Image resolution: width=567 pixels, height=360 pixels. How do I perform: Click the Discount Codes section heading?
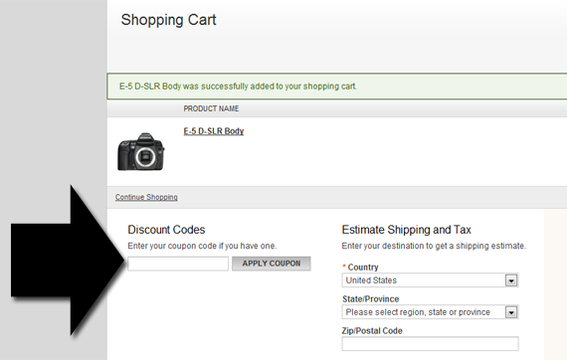click(166, 230)
